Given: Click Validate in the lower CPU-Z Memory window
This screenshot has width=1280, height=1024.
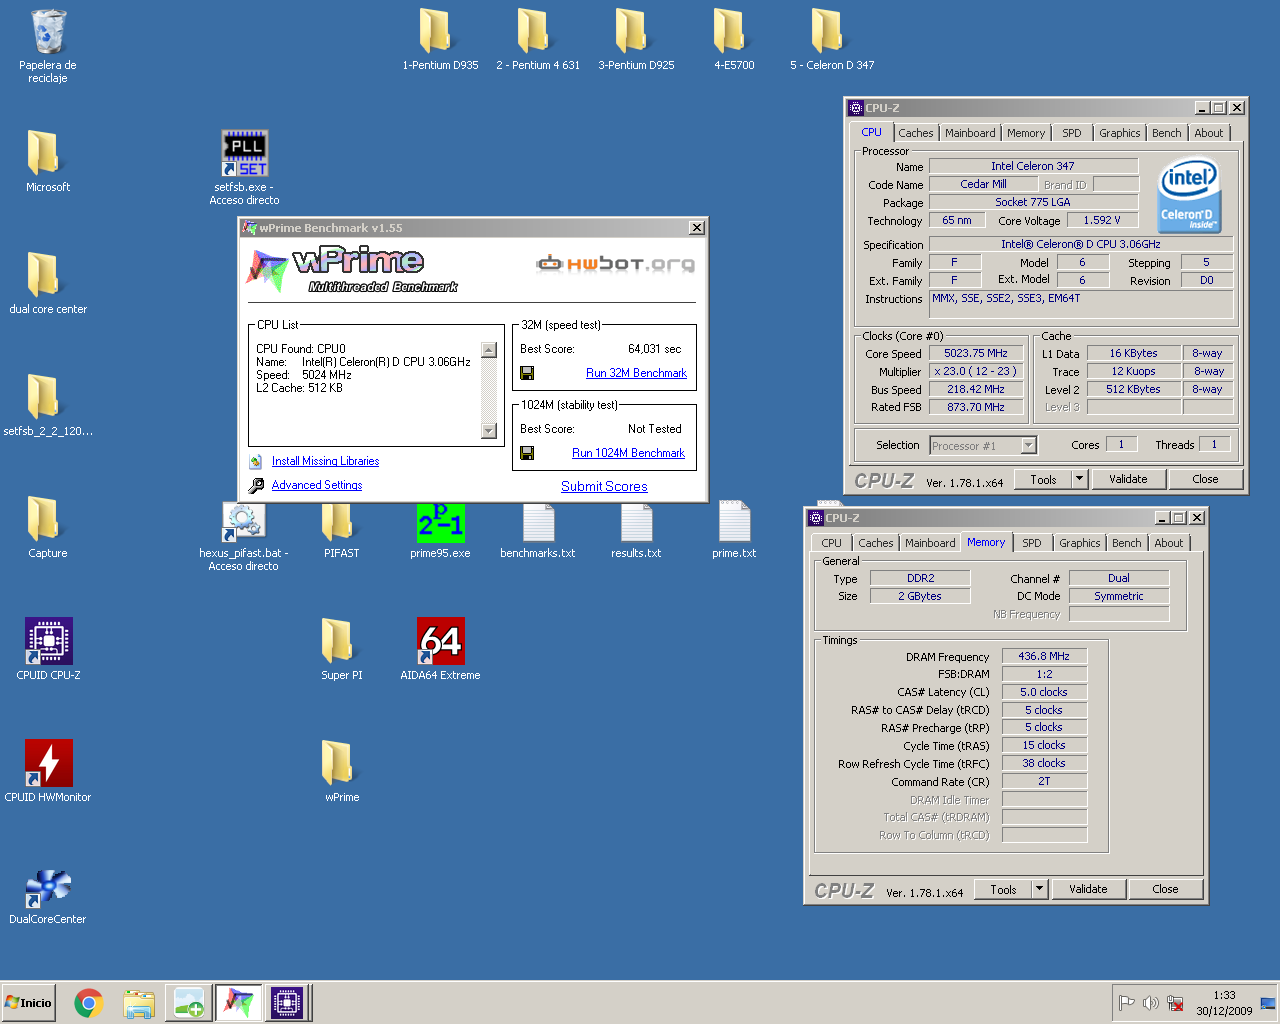Looking at the screenshot, I should coord(1088,889).
